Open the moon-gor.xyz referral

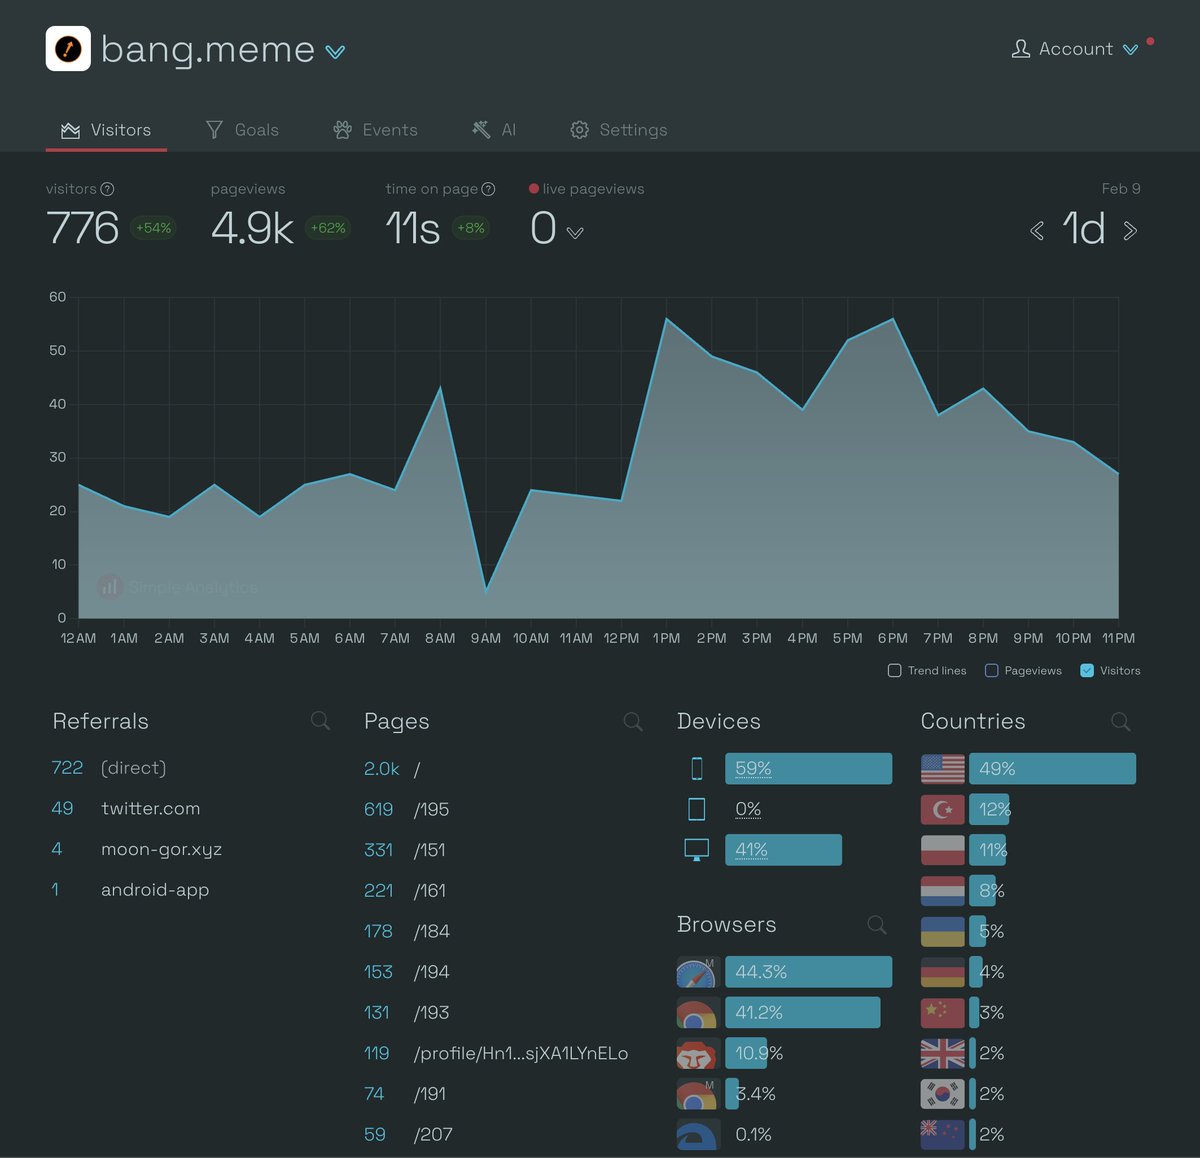(x=161, y=849)
